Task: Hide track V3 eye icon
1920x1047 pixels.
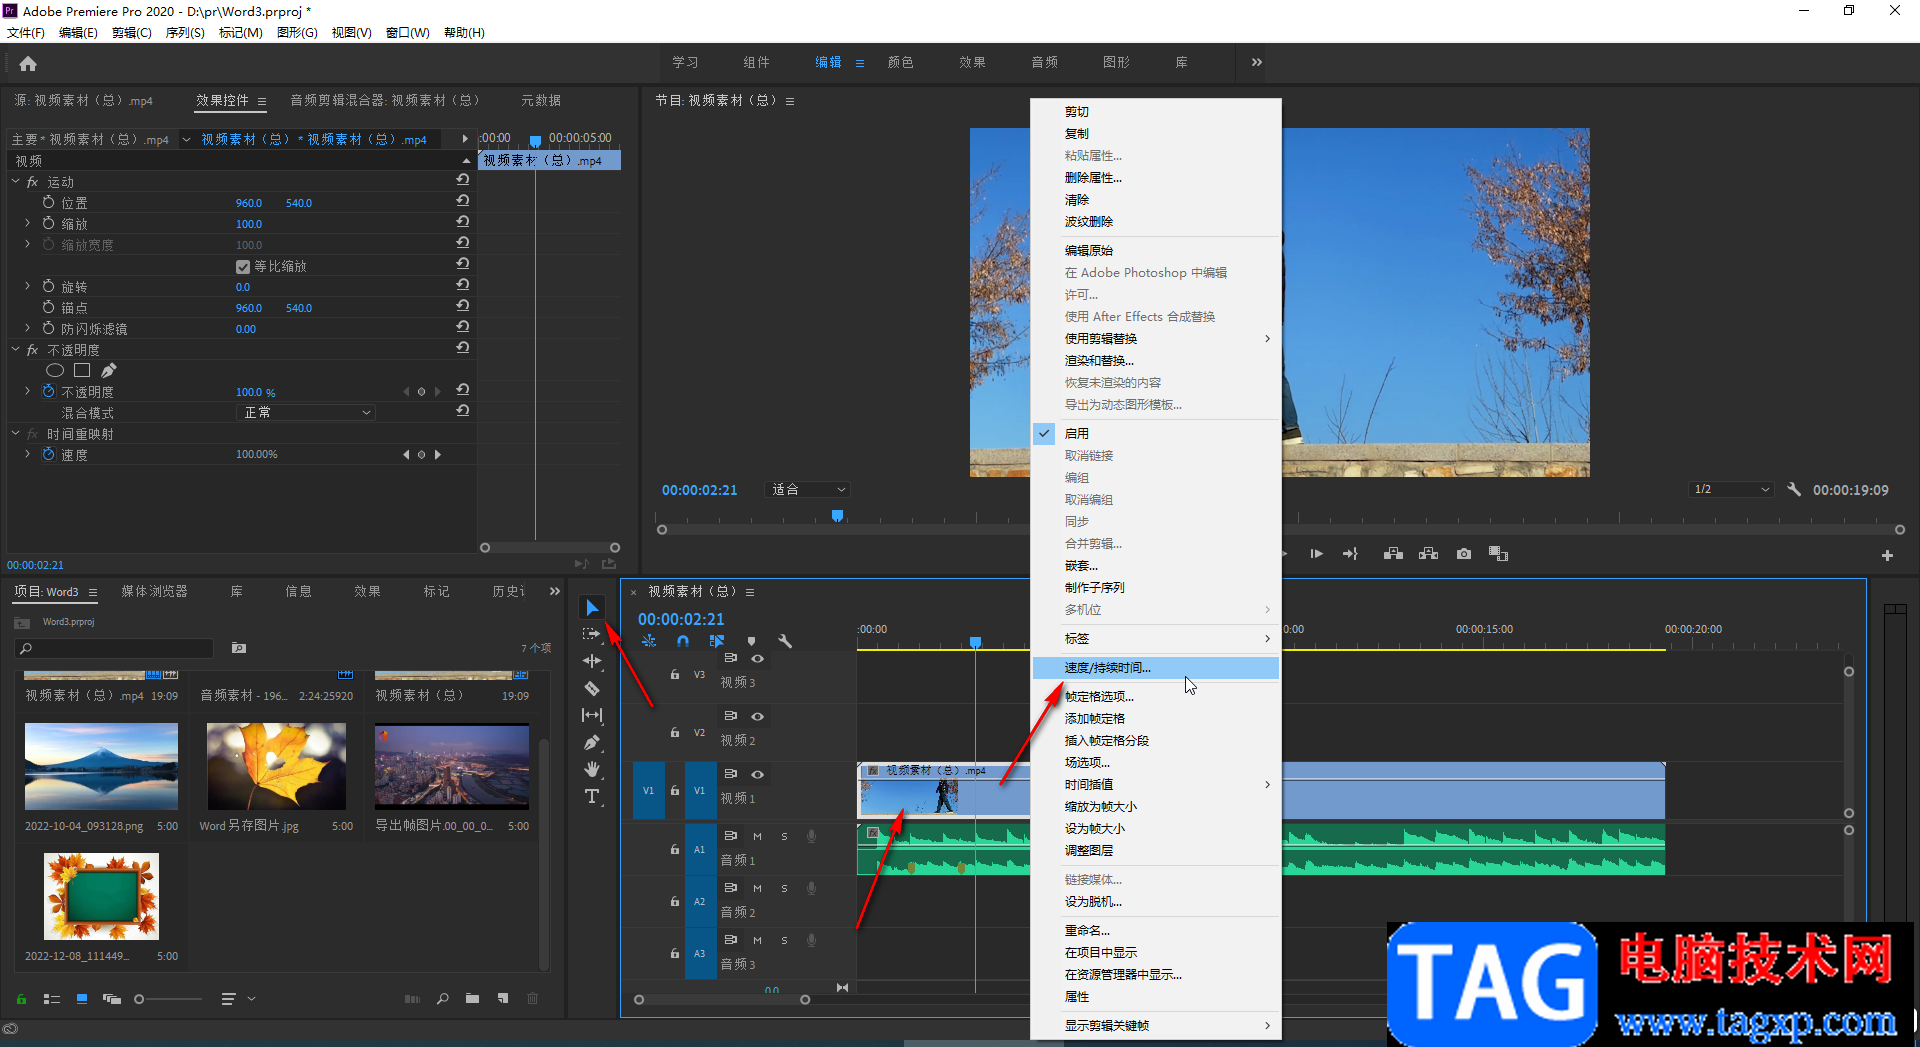Action: pos(758,658)
